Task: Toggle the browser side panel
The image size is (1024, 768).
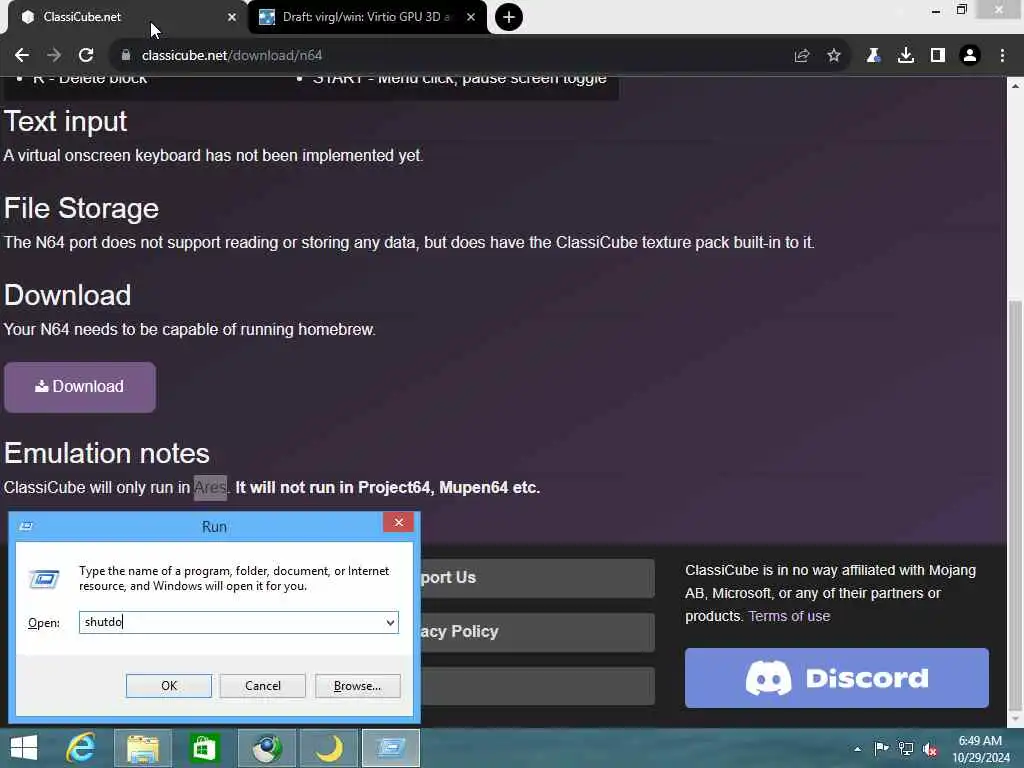Action: coord(938,56)
